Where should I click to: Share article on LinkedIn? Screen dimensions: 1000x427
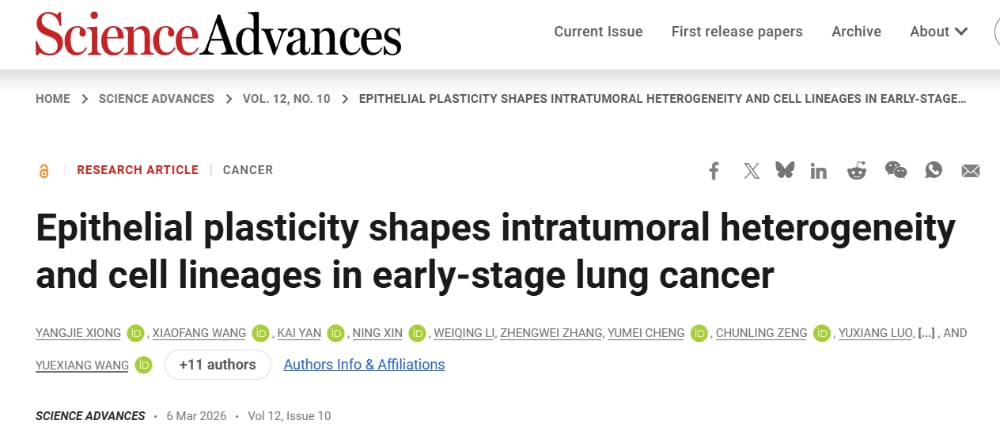pos(819,171)
